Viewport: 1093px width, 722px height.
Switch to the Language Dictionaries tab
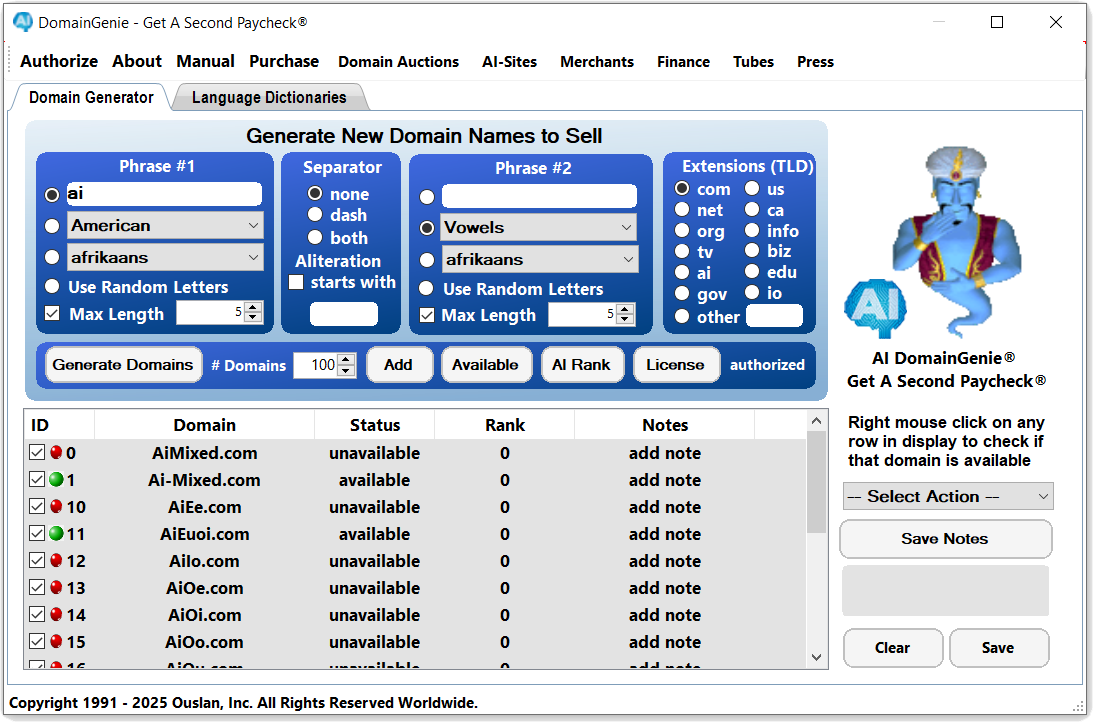[x=269, y=98]
